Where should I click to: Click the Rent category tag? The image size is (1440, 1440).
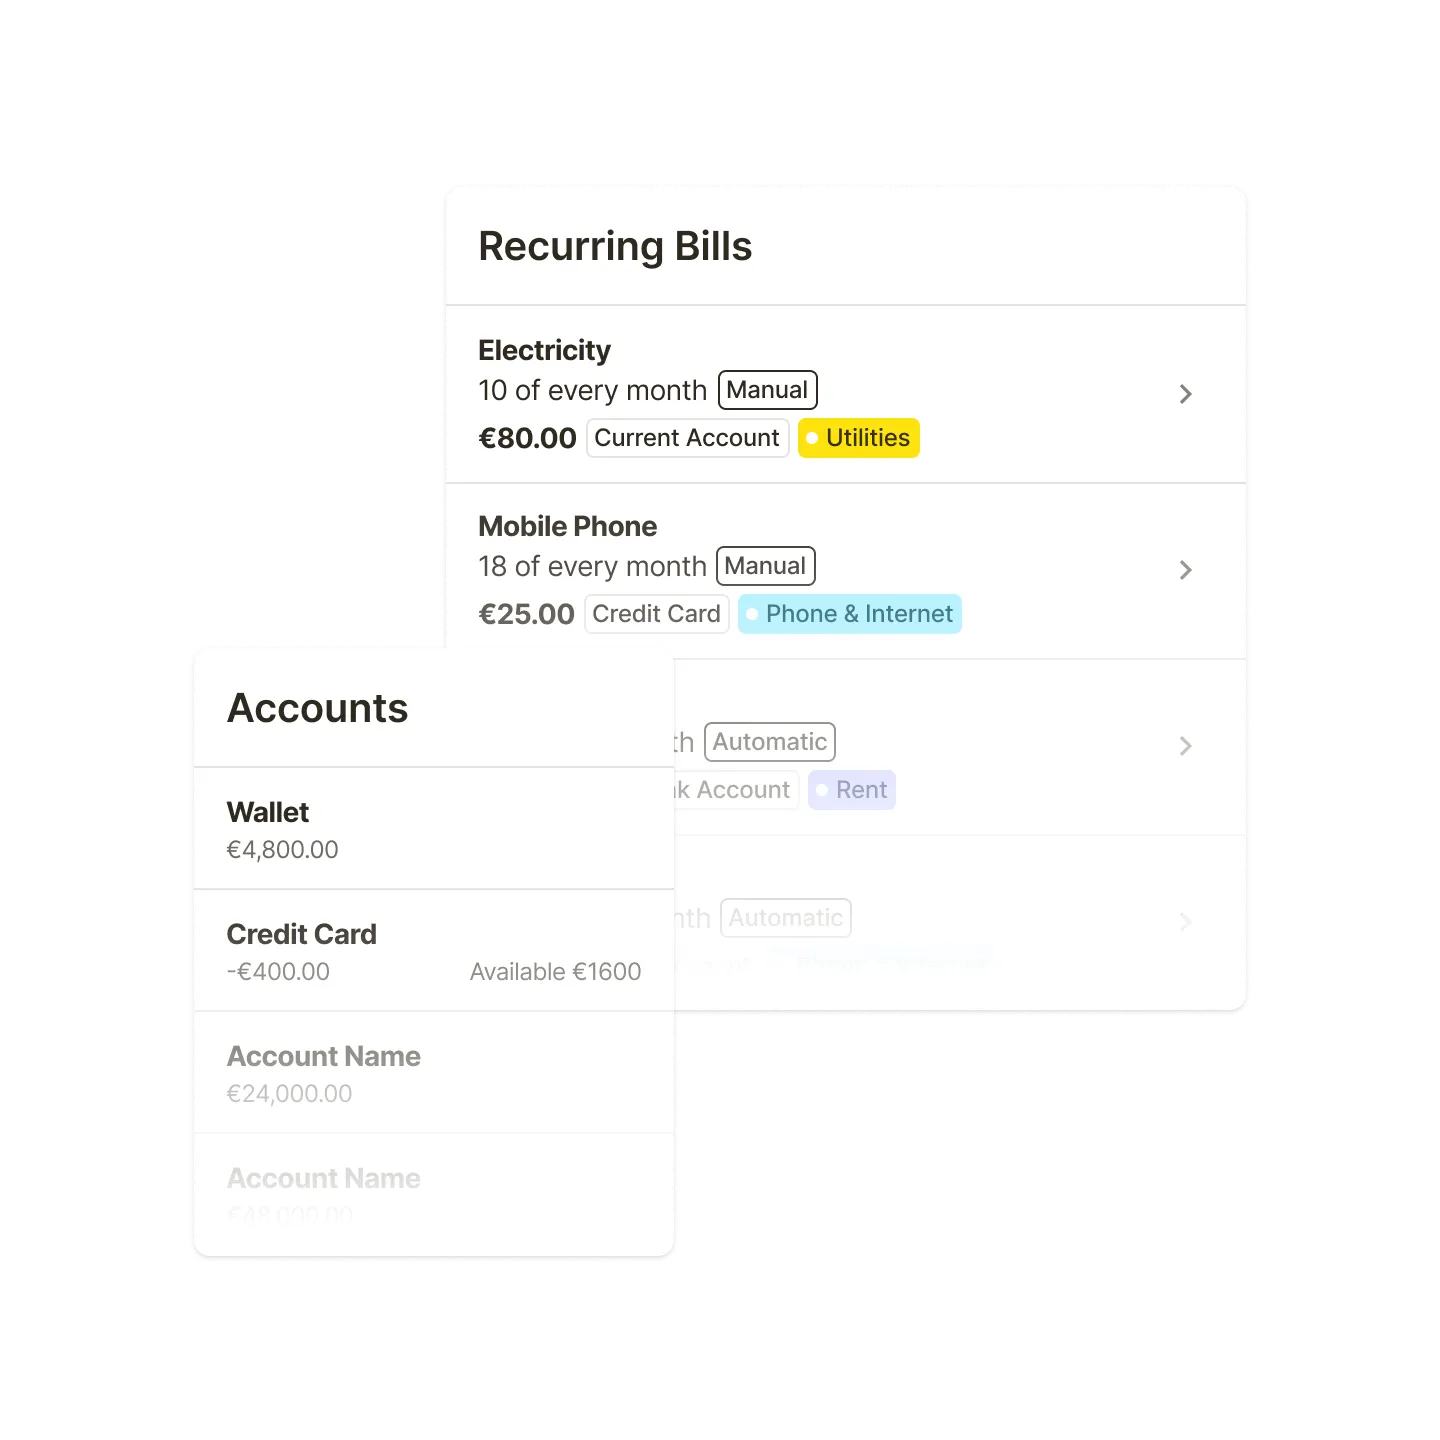(851, 789)
